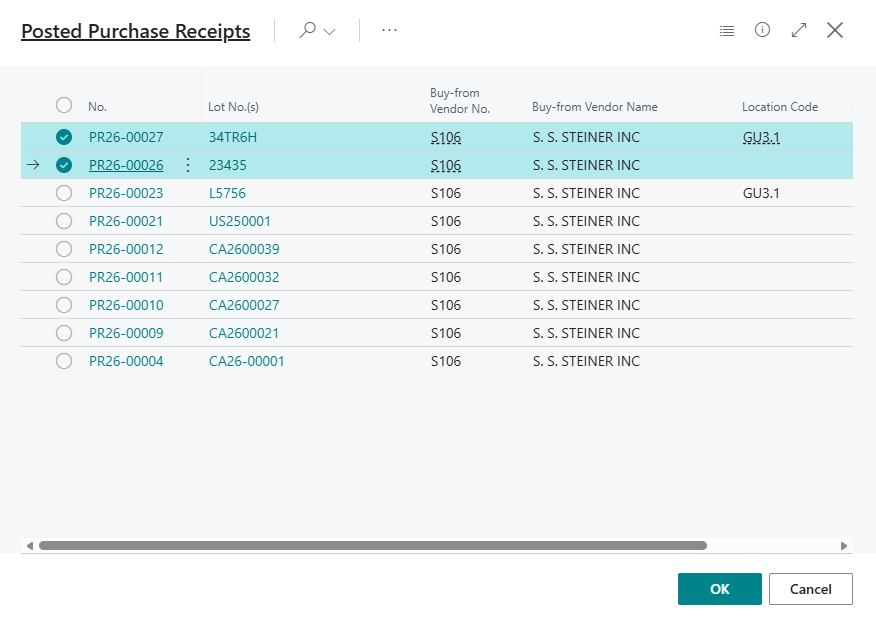Viewport: 876px width, 622px height.
Task: Show the information FactBox icon
Action: click(x=762, y=30)
